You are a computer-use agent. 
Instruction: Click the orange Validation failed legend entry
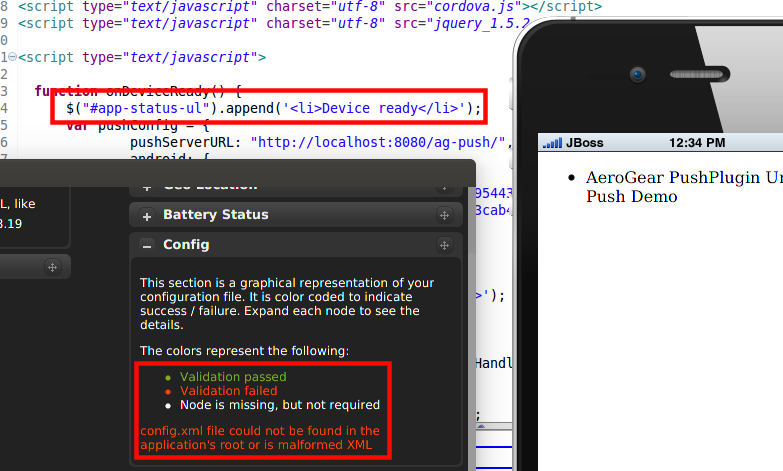click(x=229, y=391)
